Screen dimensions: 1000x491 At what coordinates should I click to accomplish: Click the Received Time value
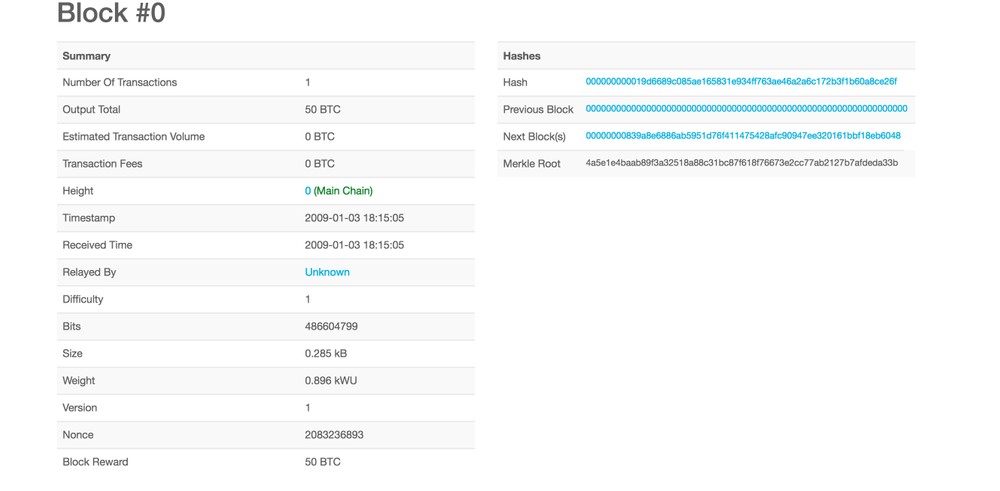(x=355, y=245)
